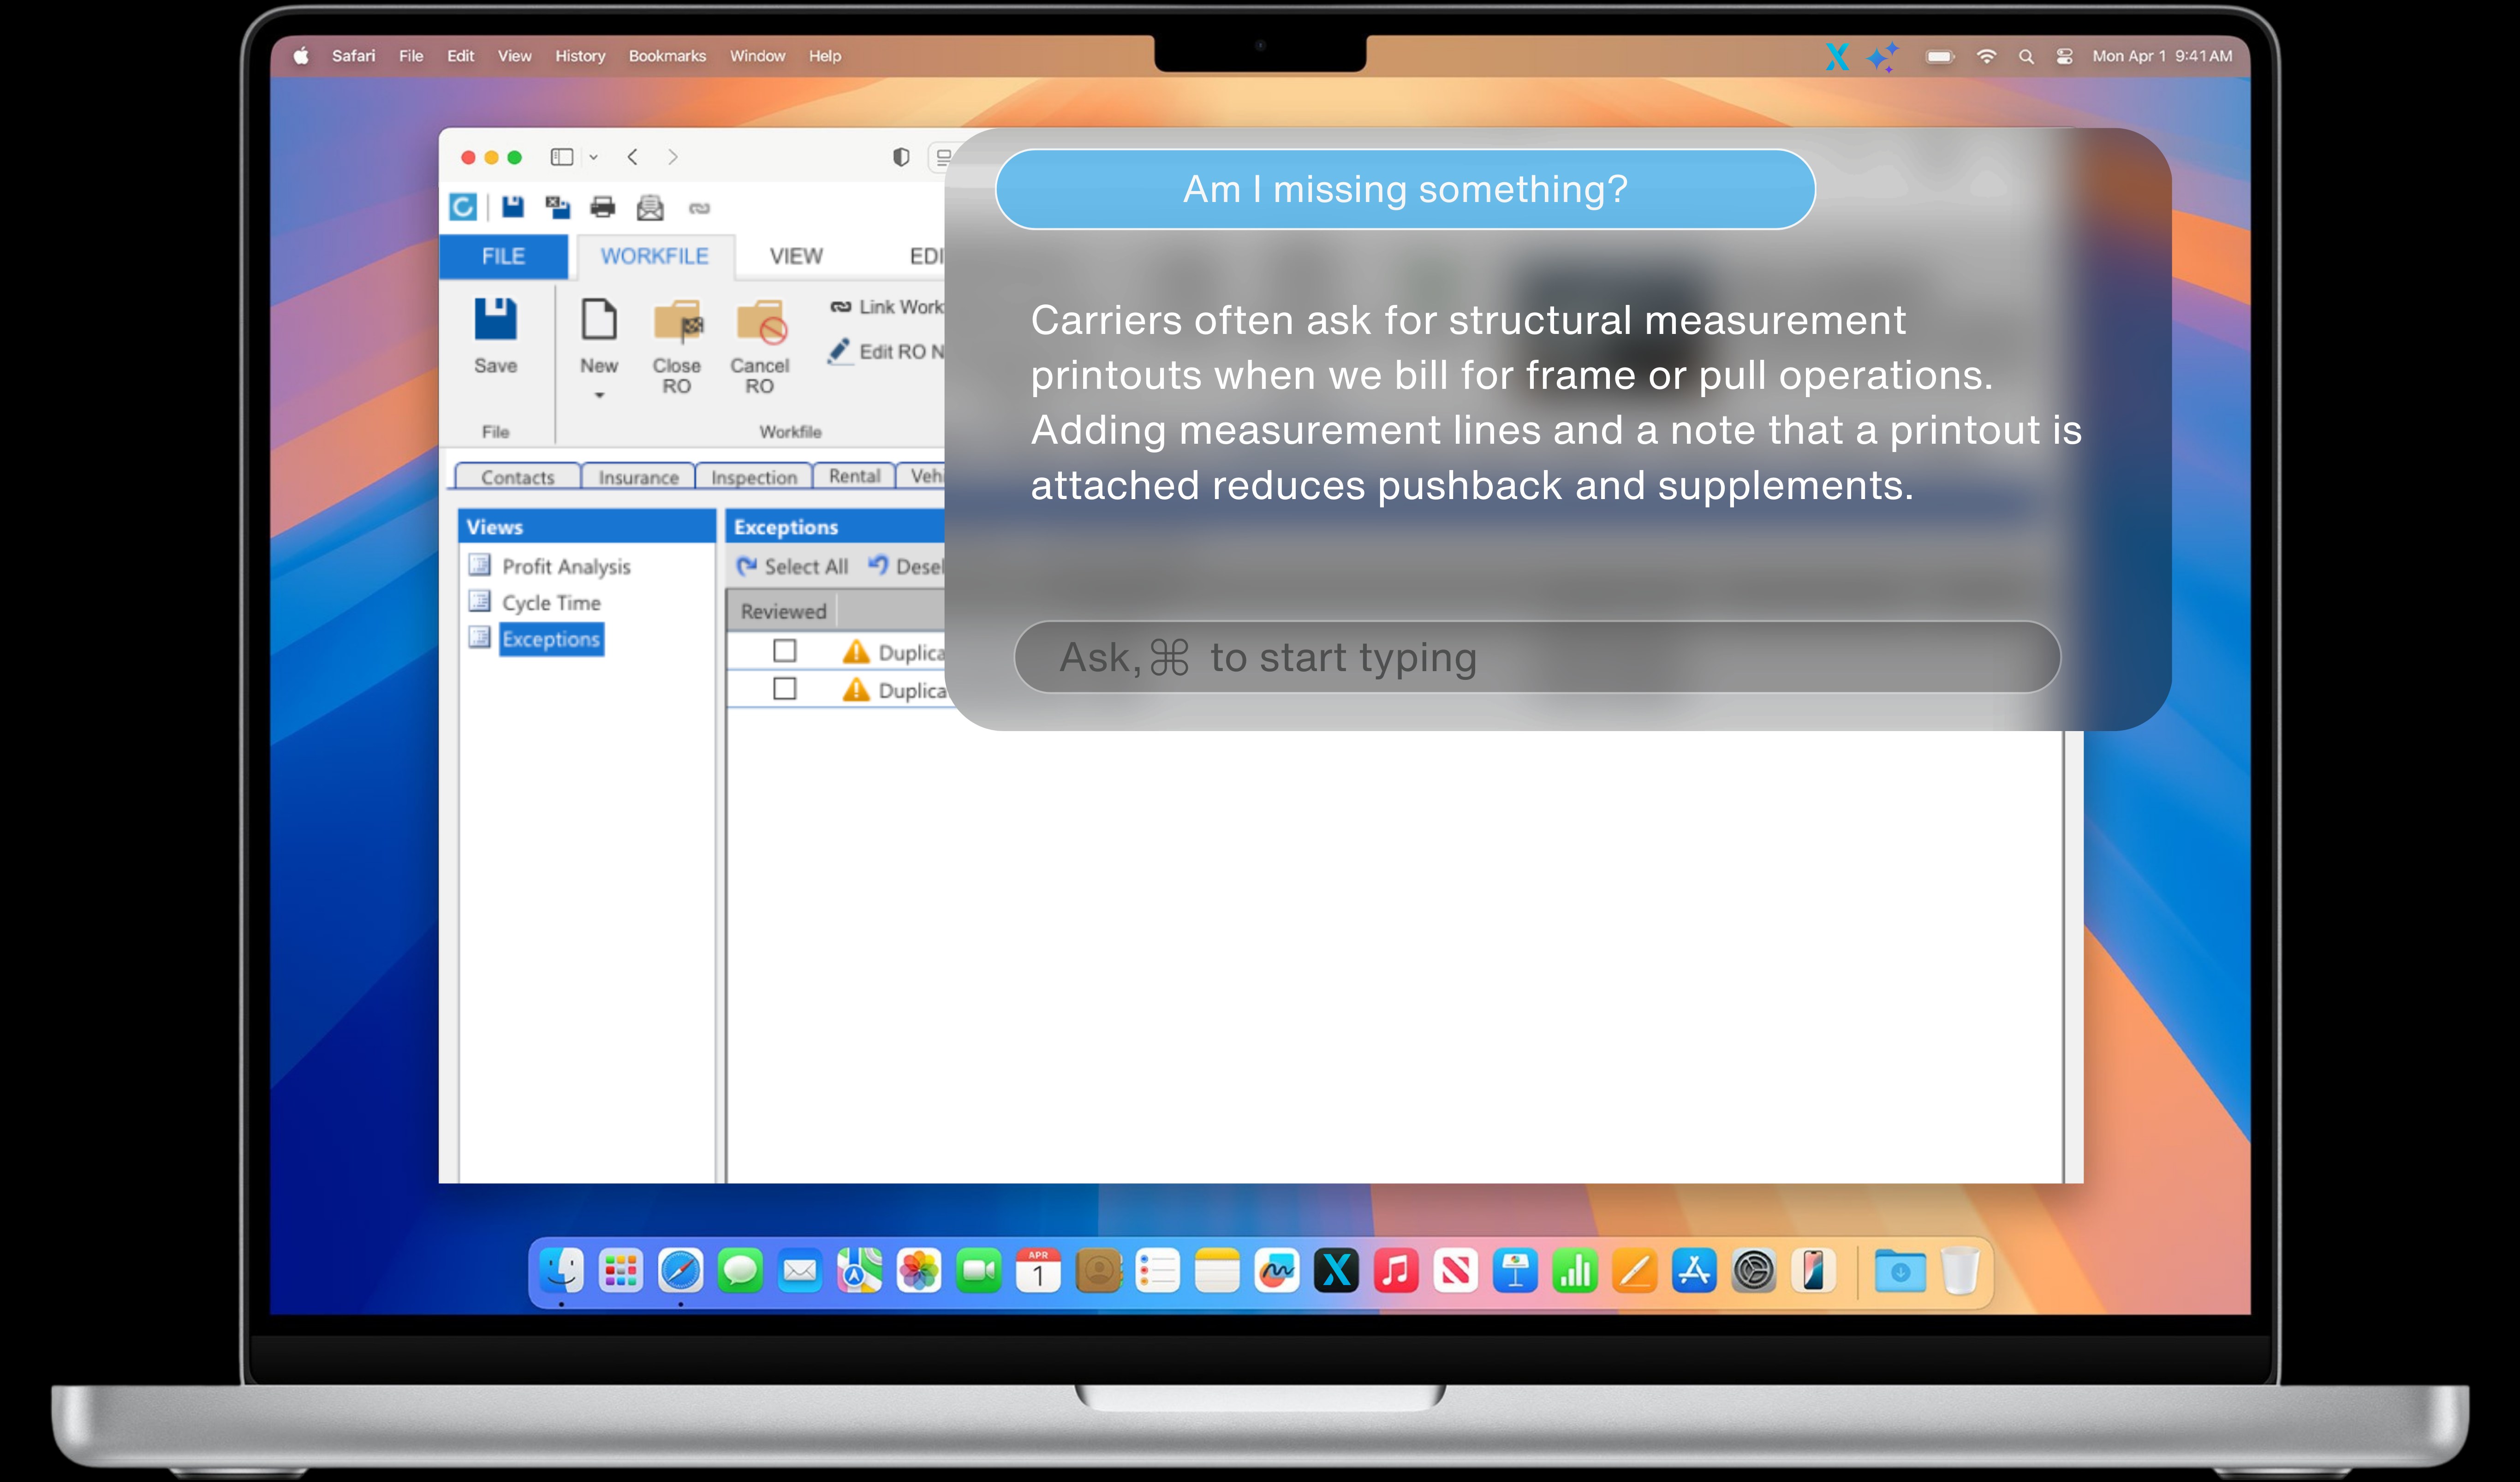Click Safari's privacy shield icon
The height and width of the screenshot is (1482, 2520).
coord(901,157)
